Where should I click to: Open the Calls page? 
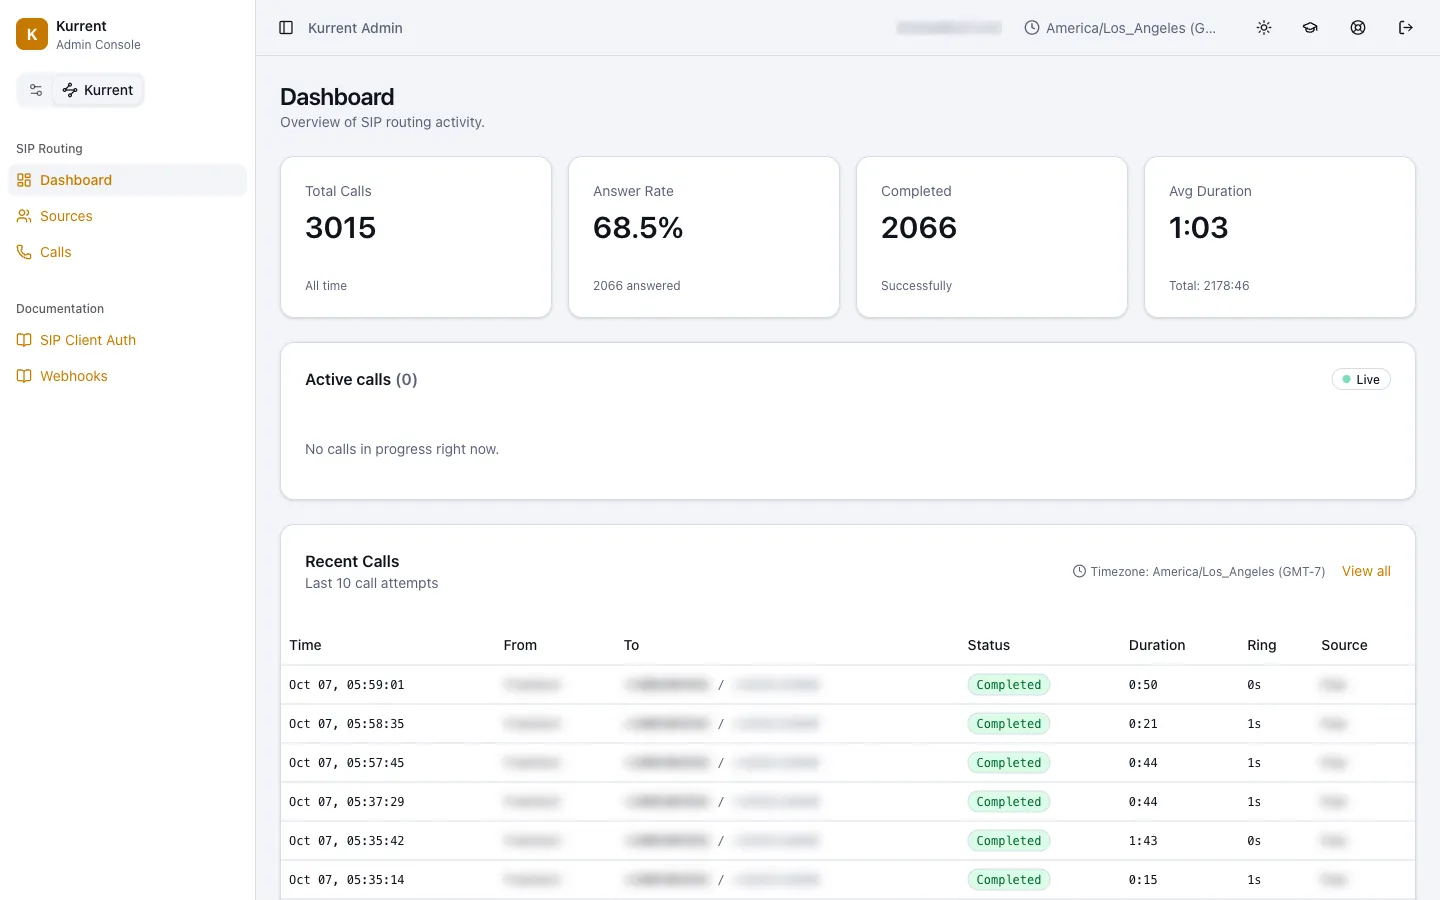pos(128,252)
